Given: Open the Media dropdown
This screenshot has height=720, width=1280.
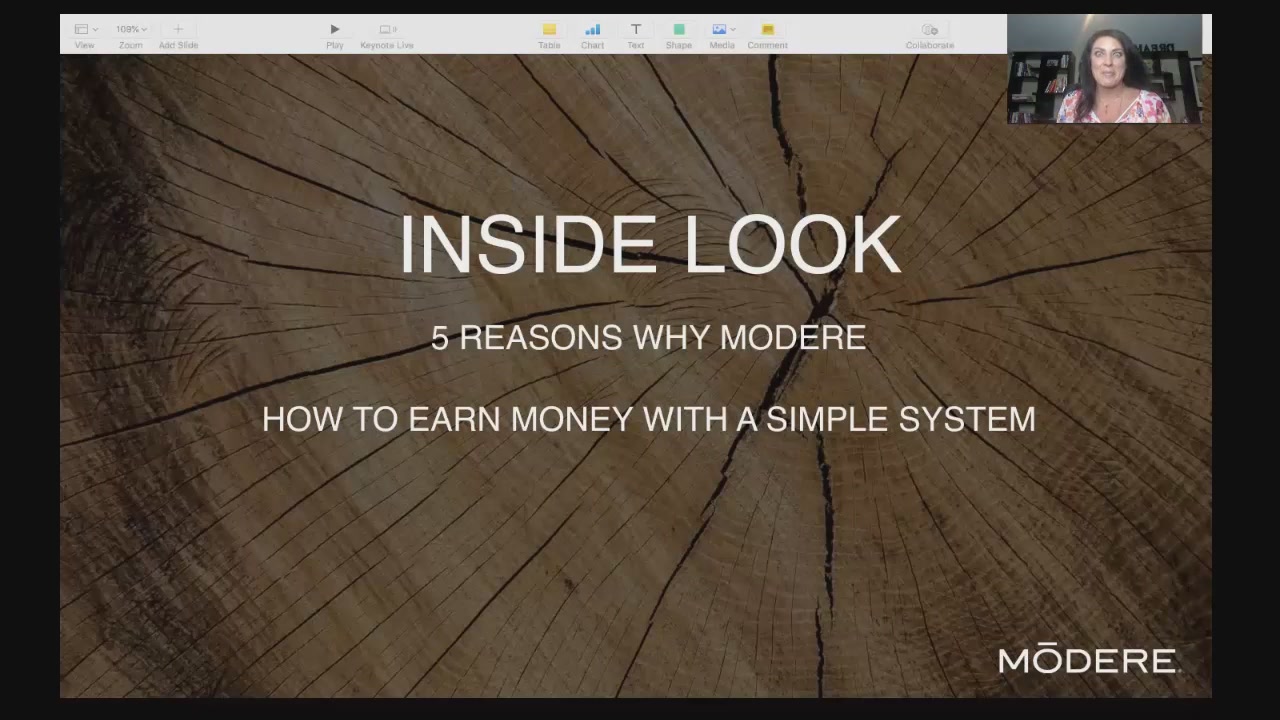Looking at the screenshot, I should click(x=722, y=35).
